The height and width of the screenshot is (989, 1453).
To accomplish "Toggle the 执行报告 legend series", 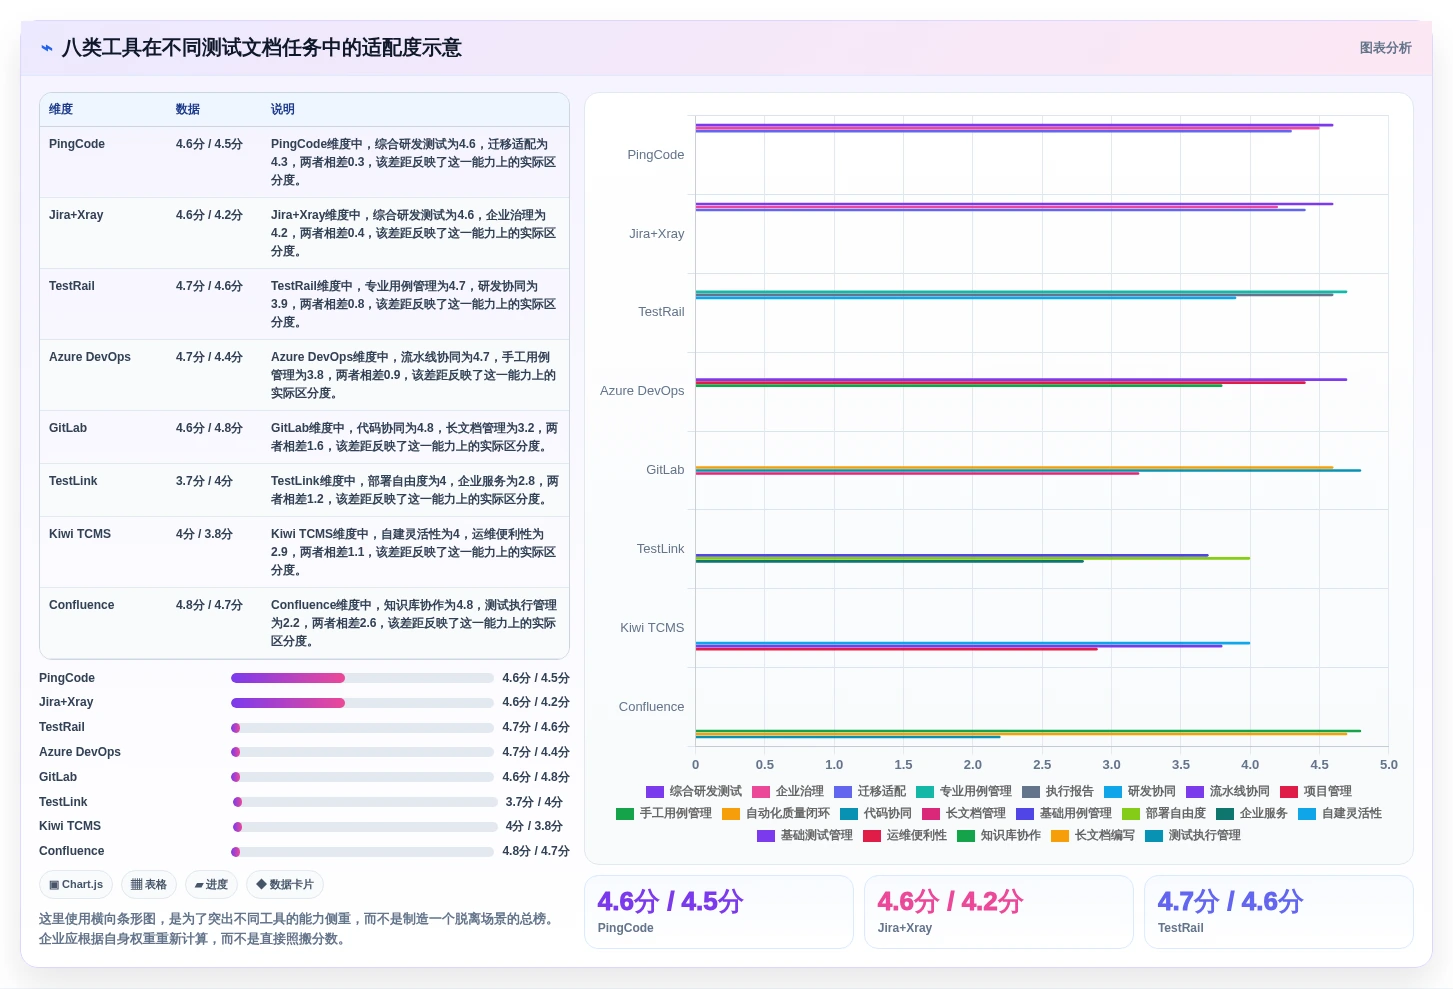I will (1058, 791).
